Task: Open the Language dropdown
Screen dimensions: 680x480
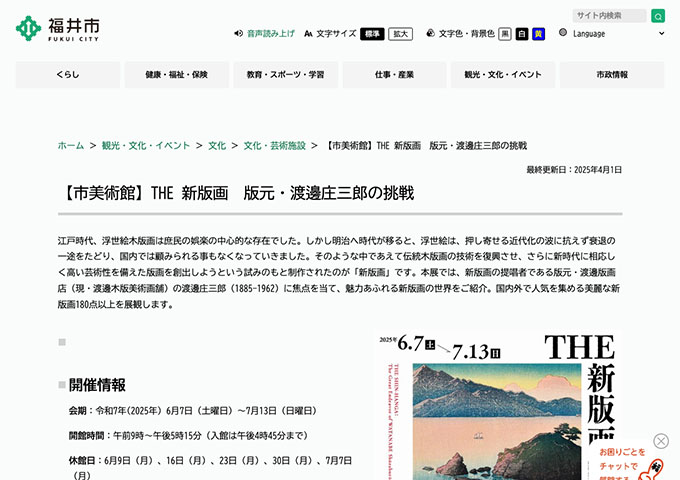Action: [x=619, y=33]
